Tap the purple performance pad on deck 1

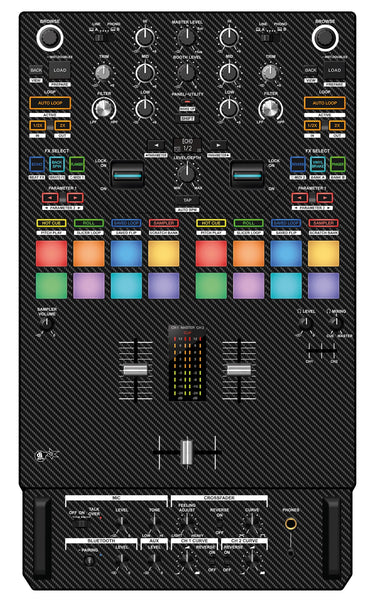tap(164, 286)
